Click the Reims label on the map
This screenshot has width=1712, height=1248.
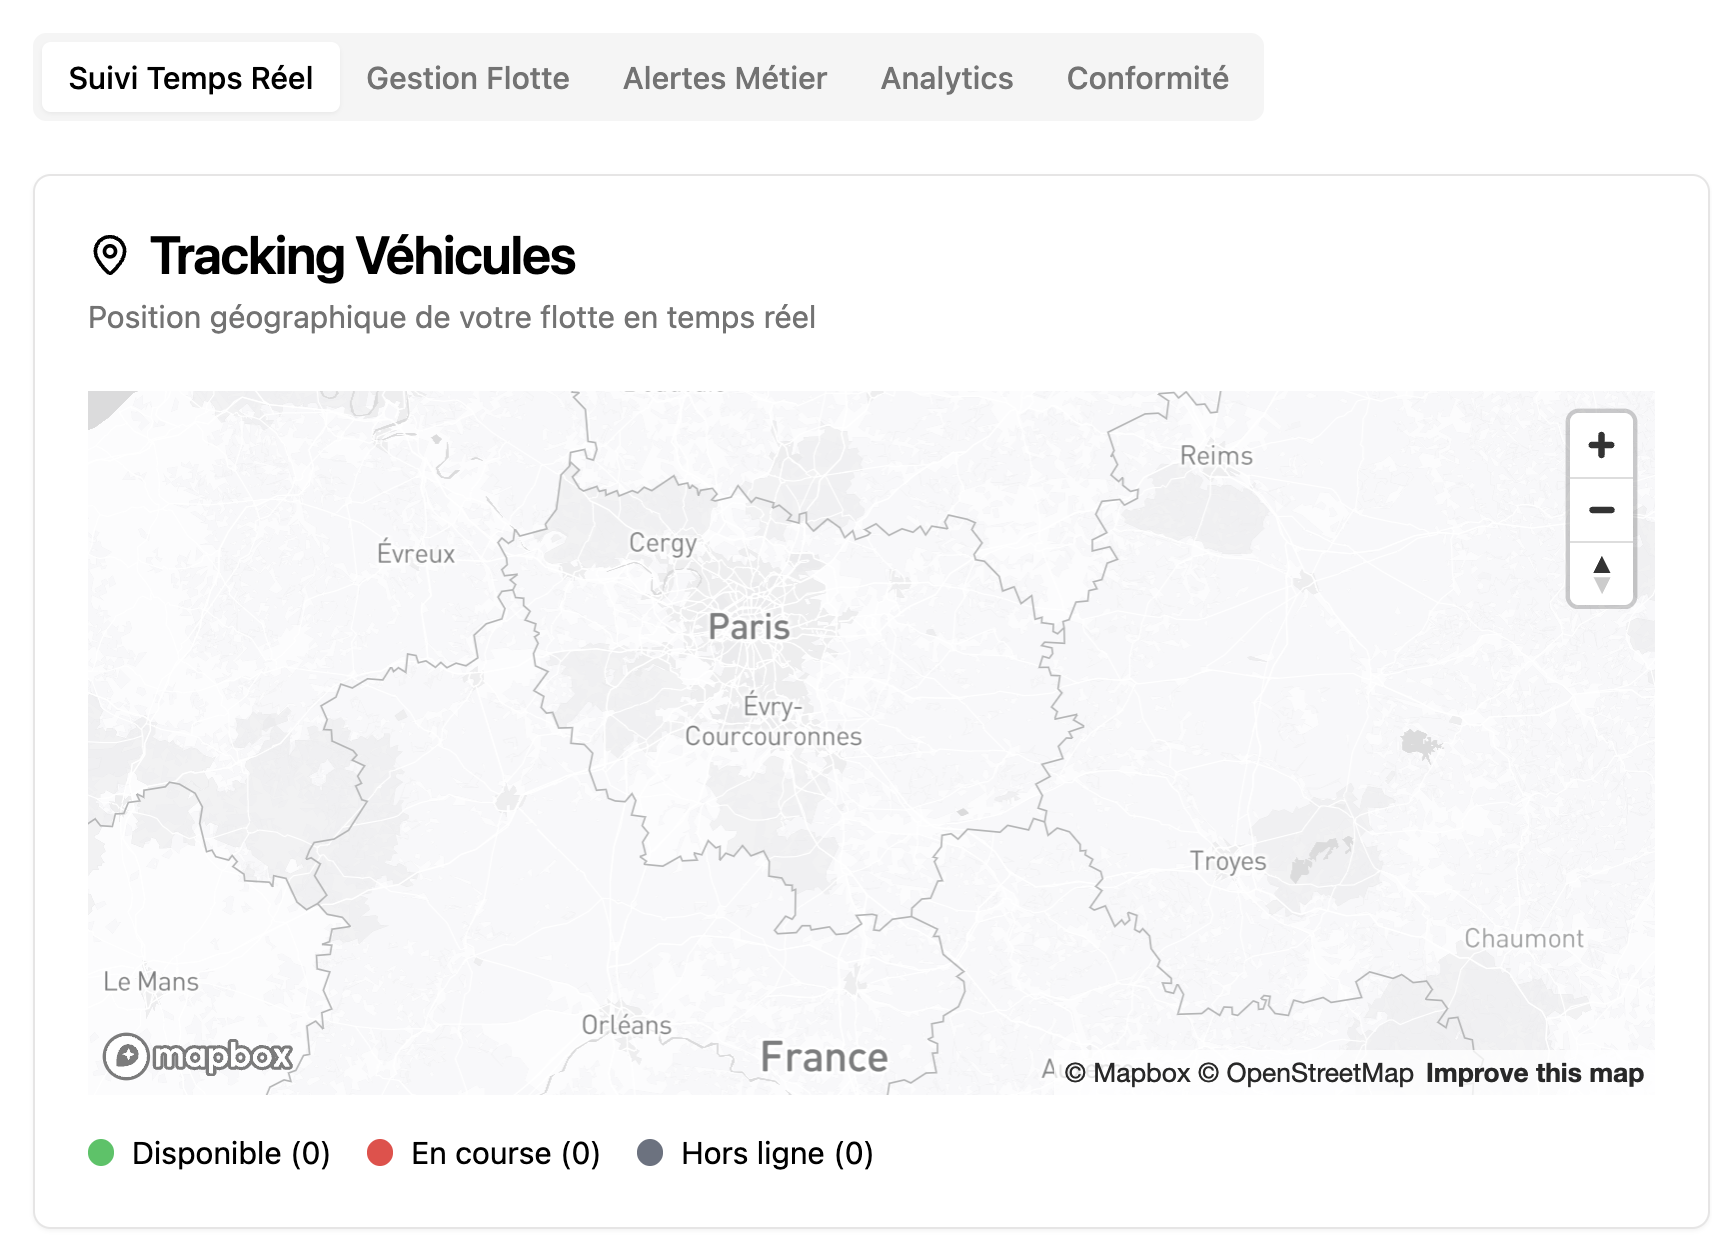1216,455
